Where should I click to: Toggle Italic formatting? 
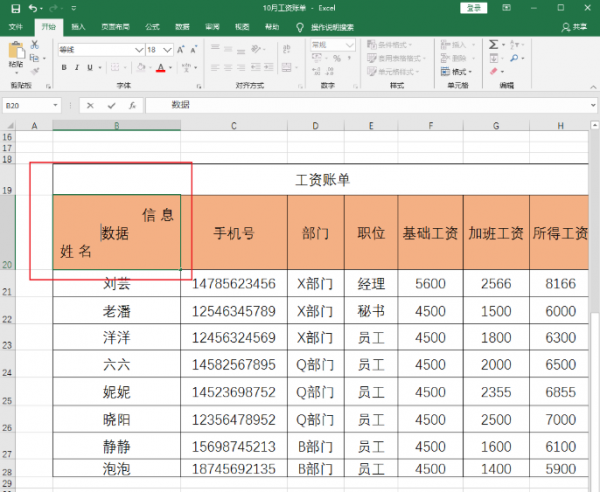[77, 68]
